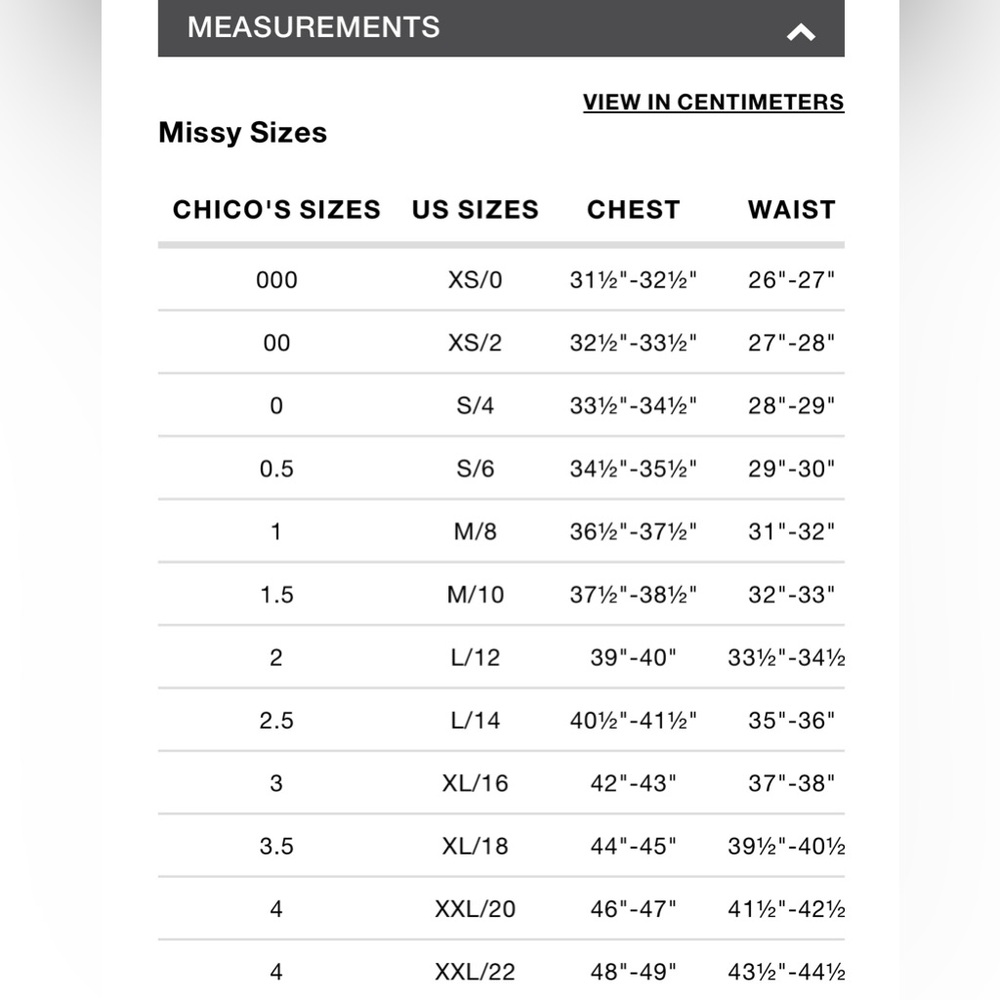The image size is (1000, 1000).
Task: Select the US Sizes column header
Action: pyautogui.click(x=475, y=210)
